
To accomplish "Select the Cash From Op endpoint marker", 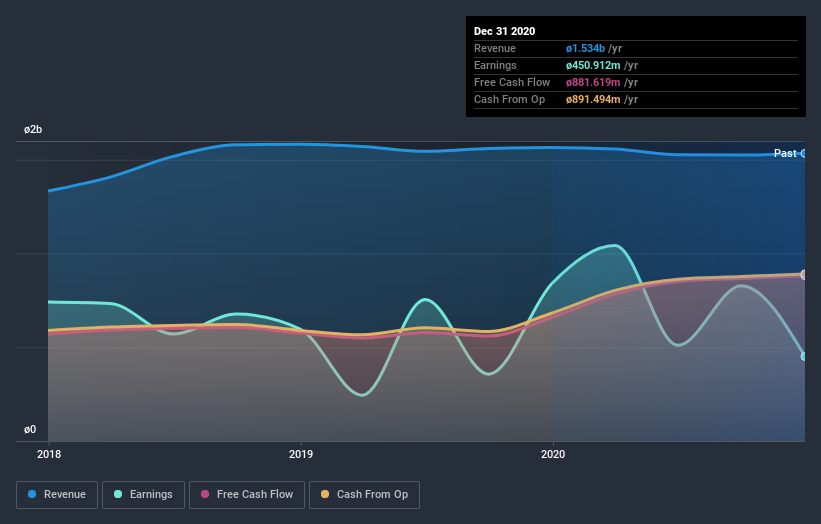I will tap(803, 274).
